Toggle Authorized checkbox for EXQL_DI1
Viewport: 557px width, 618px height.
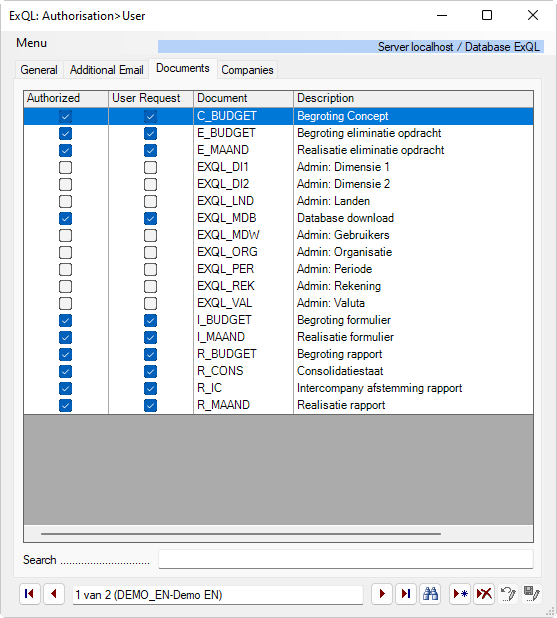click(x=65, y=168)
